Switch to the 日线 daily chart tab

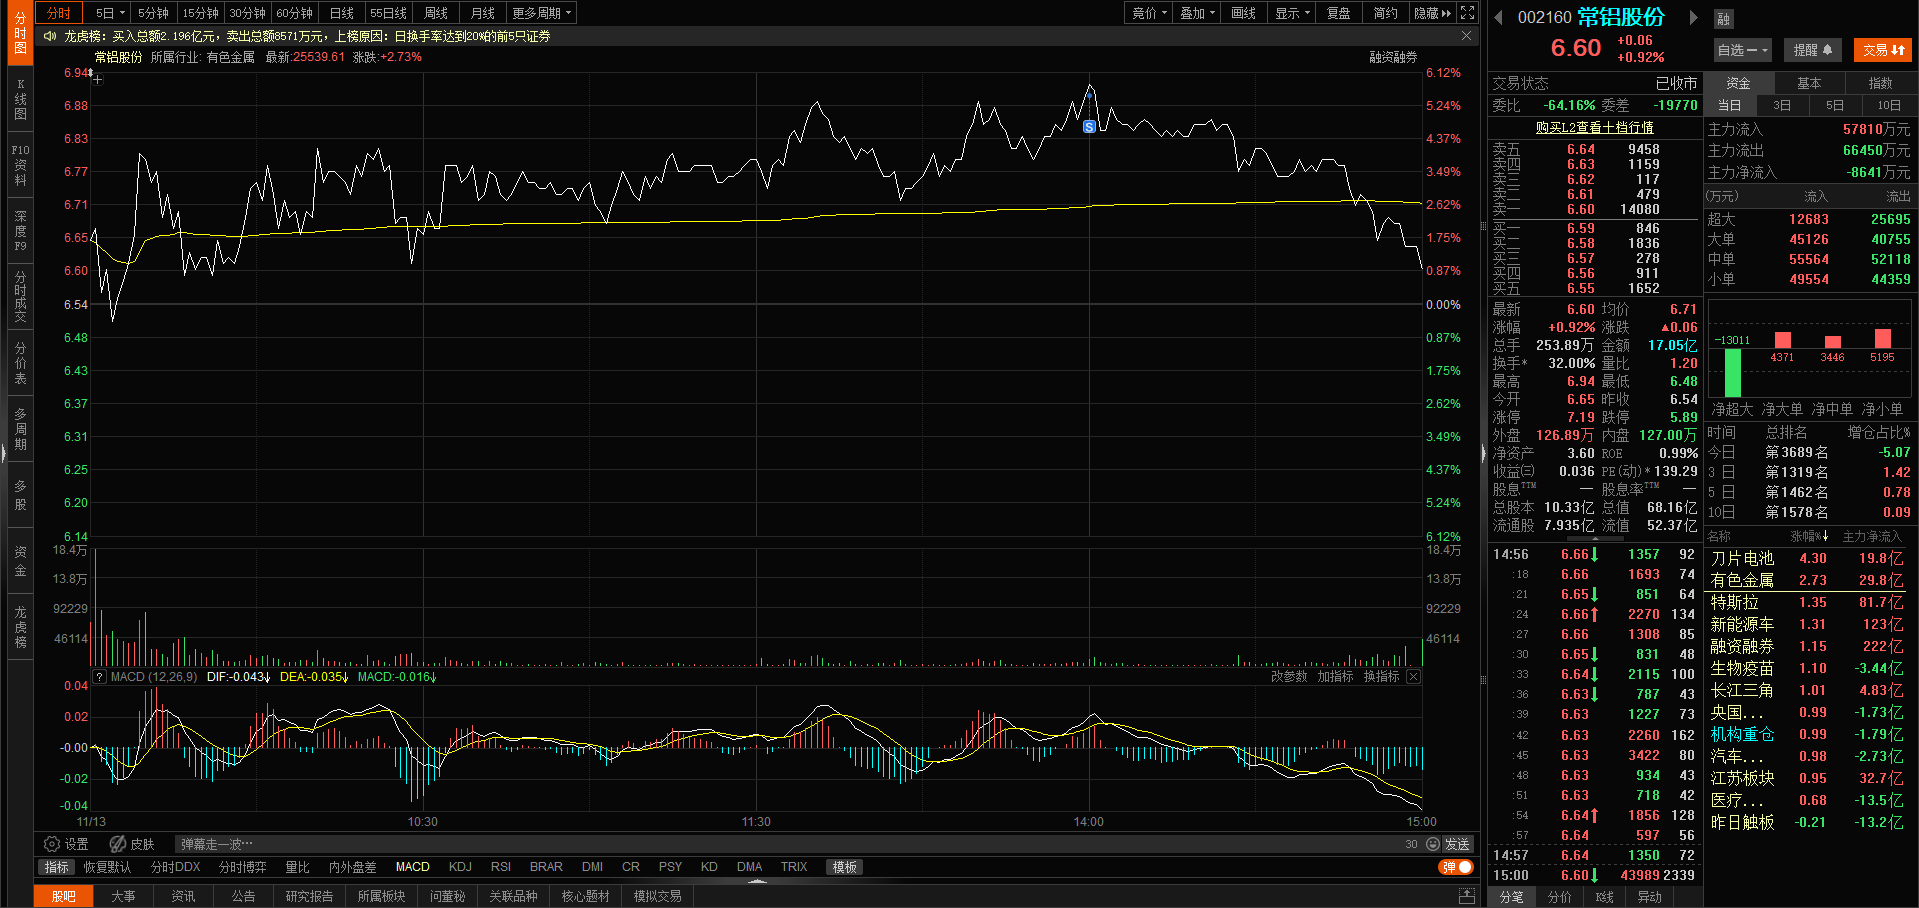[x=342, y=13]
